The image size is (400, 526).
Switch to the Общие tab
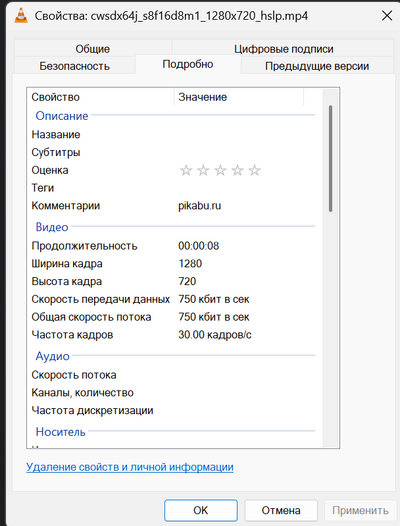93,49
